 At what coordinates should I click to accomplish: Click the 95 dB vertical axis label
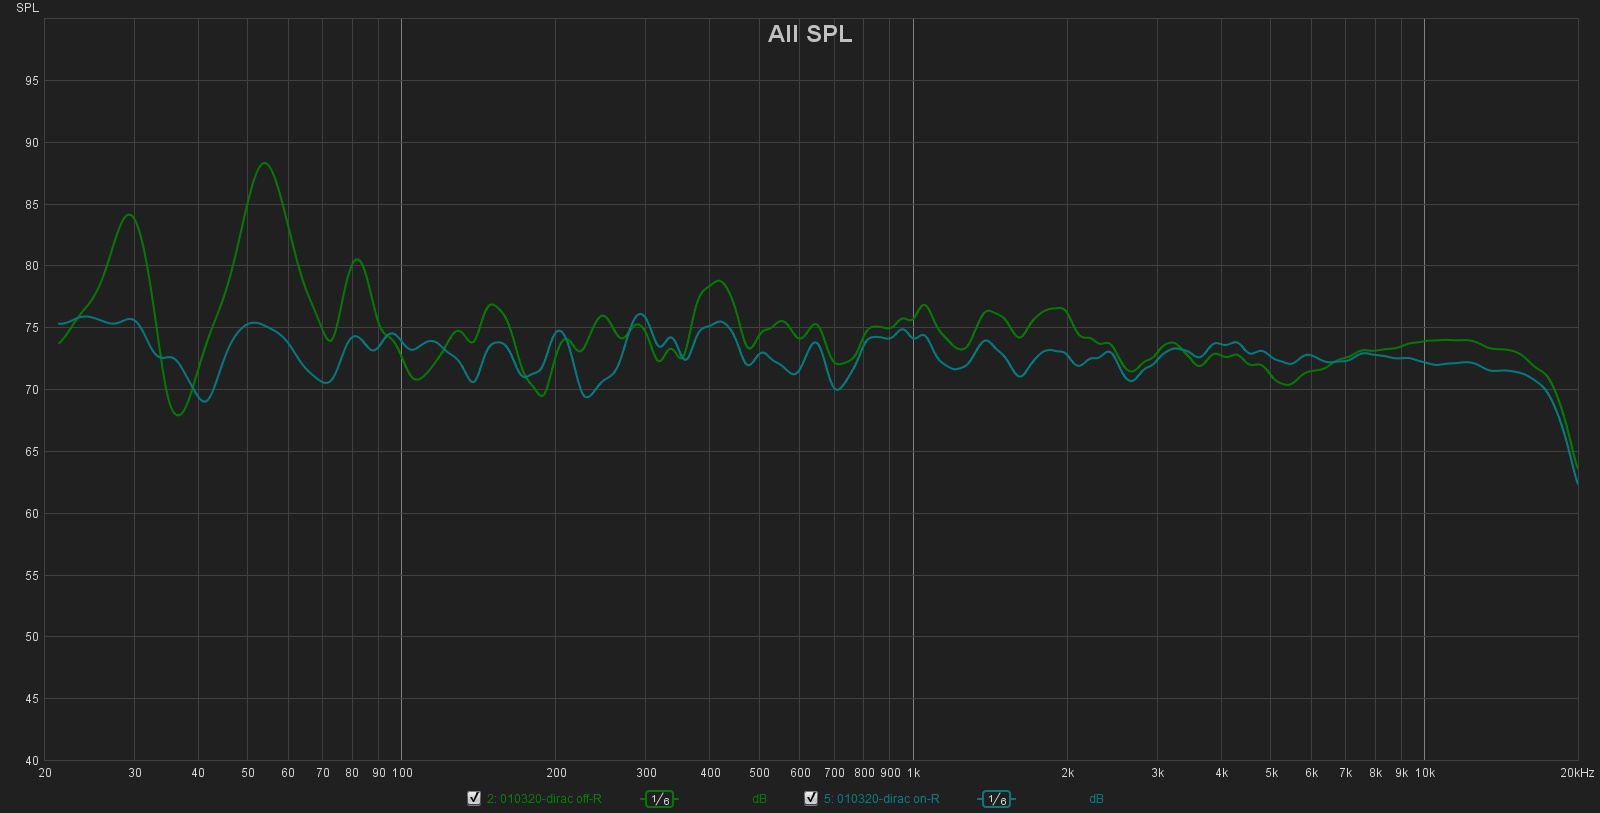point(32,81)
